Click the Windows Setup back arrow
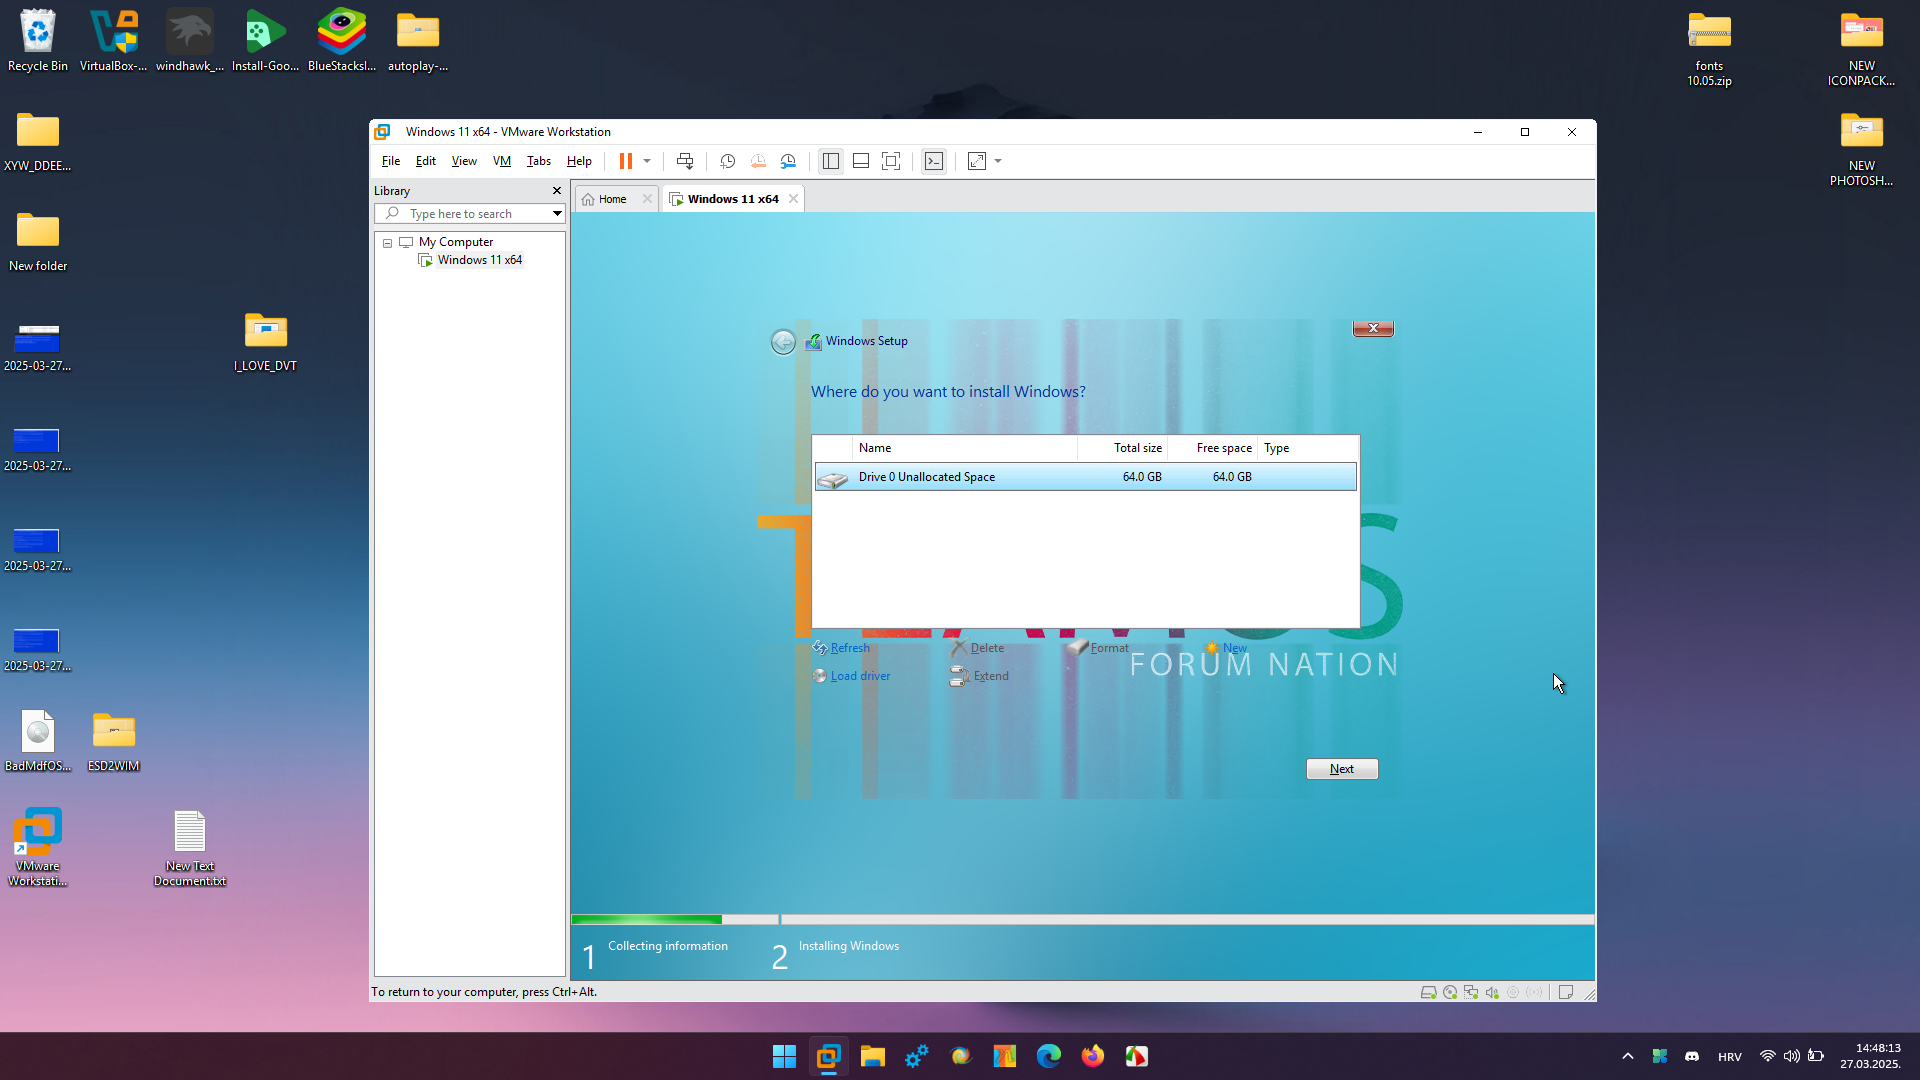This screenshot has width=1920, height=1080. tap(783, 342)
